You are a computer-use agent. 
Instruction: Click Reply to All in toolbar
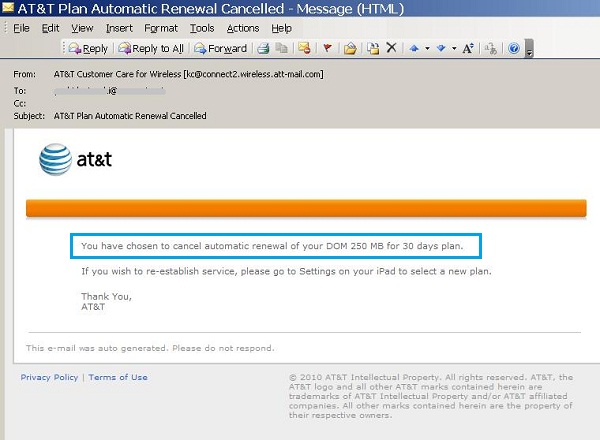coord(151,49)
